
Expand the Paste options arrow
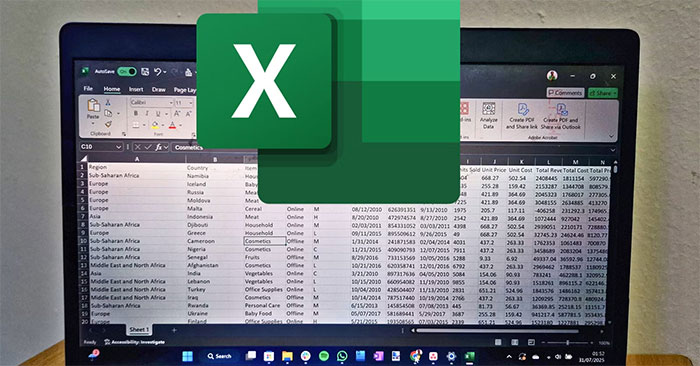point(93,124)
